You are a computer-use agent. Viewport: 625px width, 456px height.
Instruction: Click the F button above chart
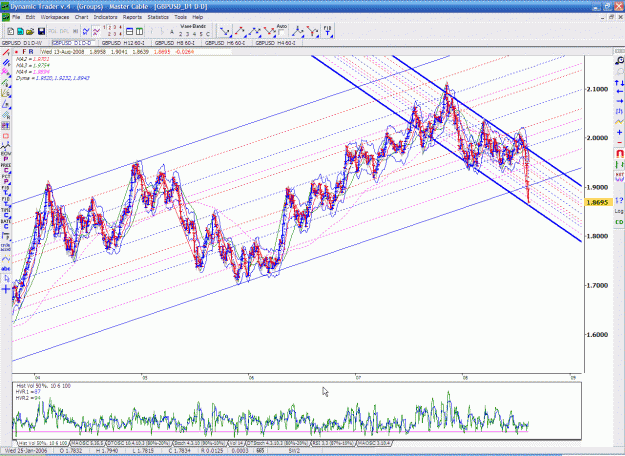point(24,52)
